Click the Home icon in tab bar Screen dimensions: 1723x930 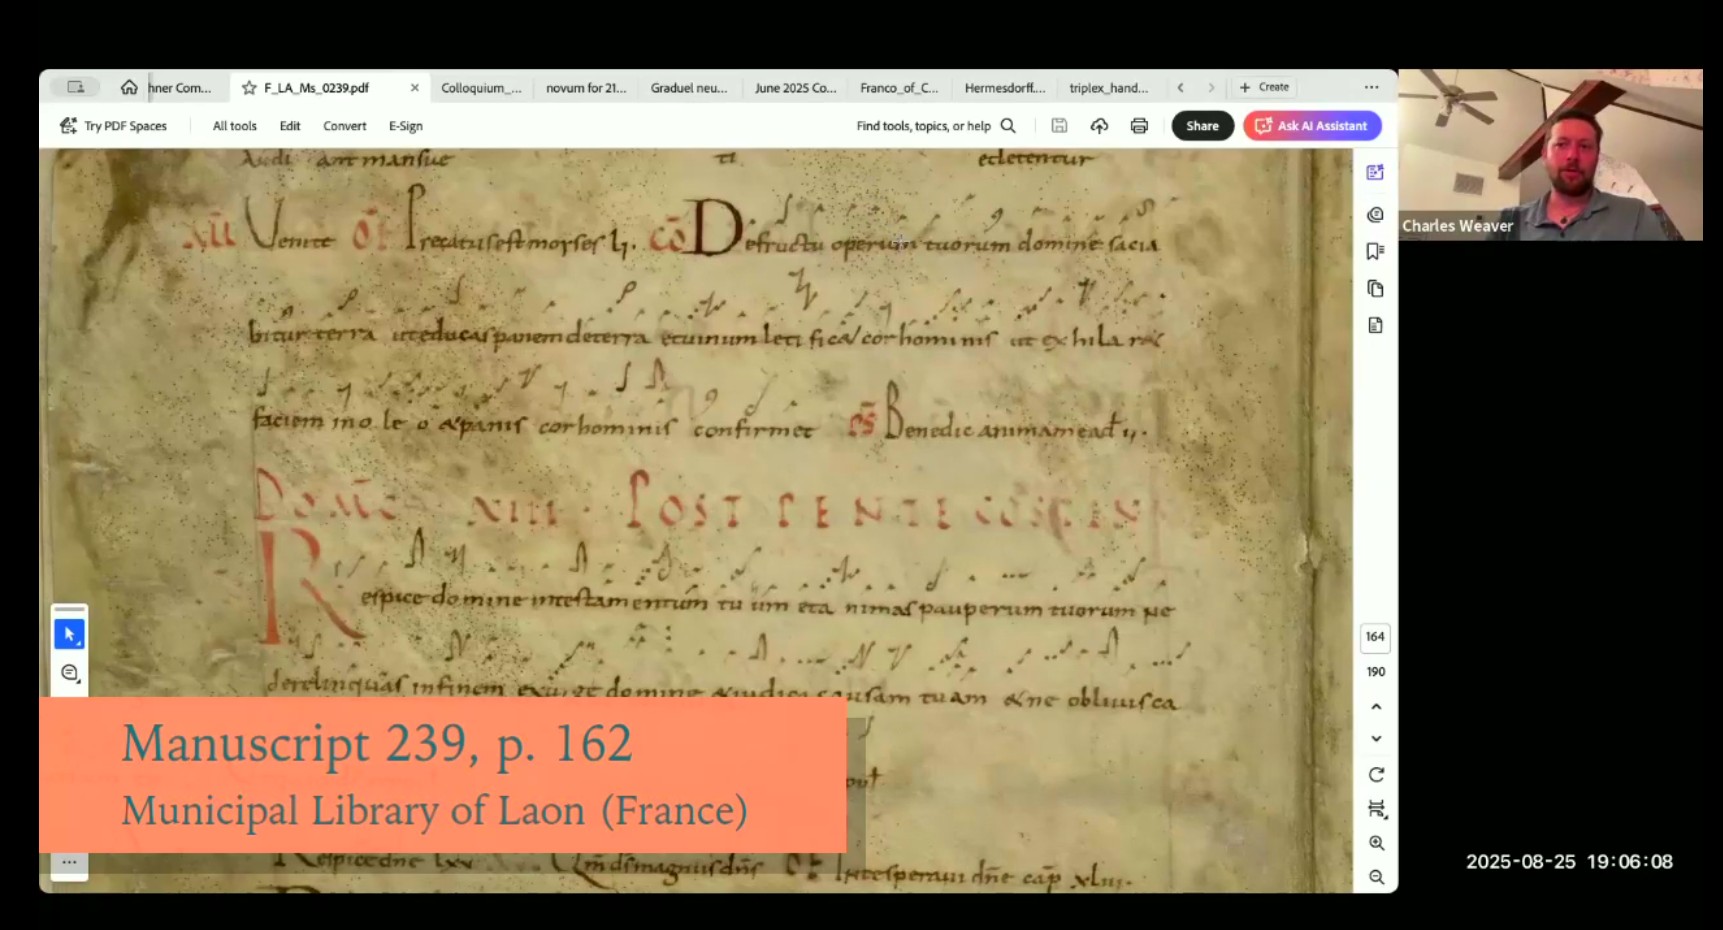click(129, 88)
